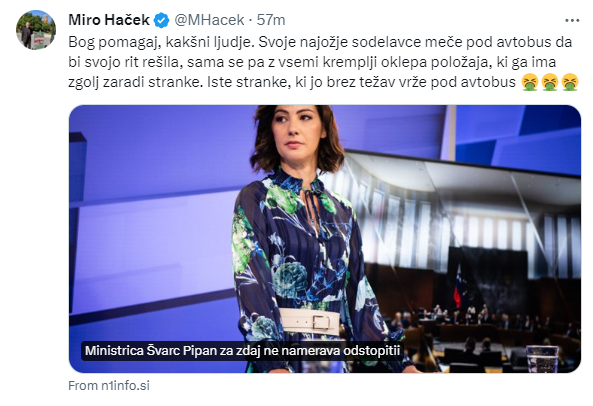
Task: Click the blue verified badge
Action: pyautogui.click(x=161, y=20)
